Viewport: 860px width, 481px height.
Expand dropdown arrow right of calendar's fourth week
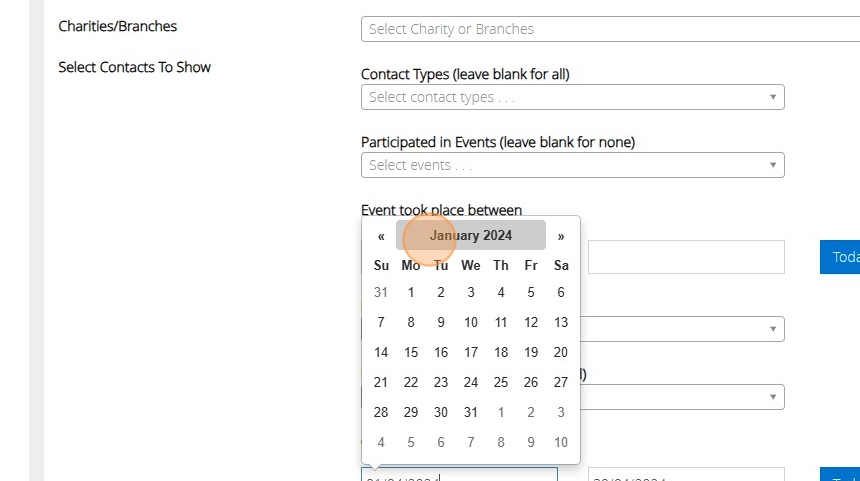(772, 397)
